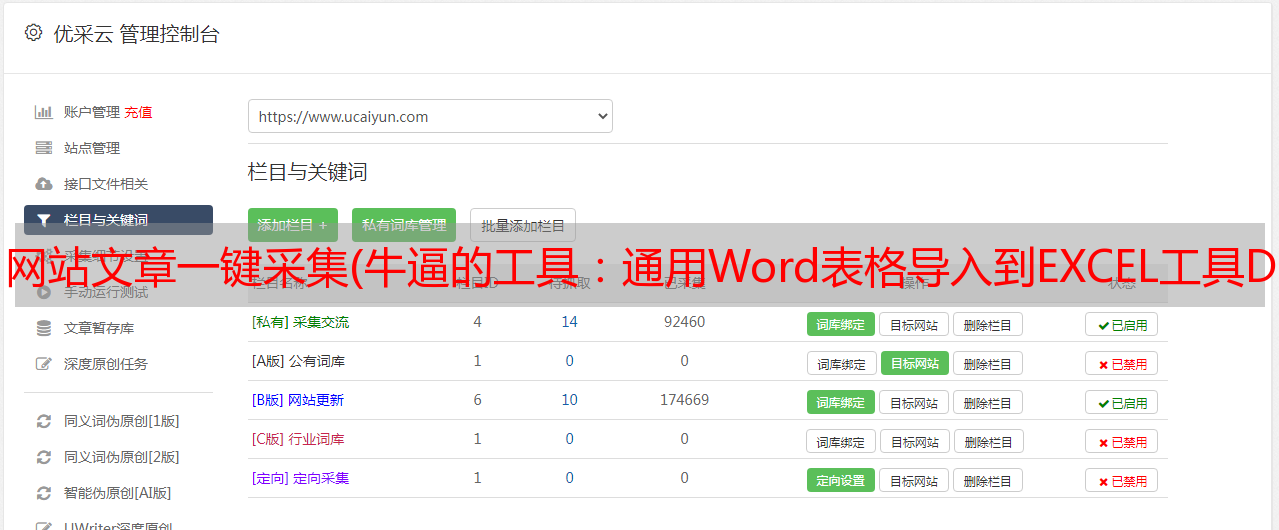Click the cloud upload icon for 接口文件相关
The image size is (1279, 530).
click(43, 184)
